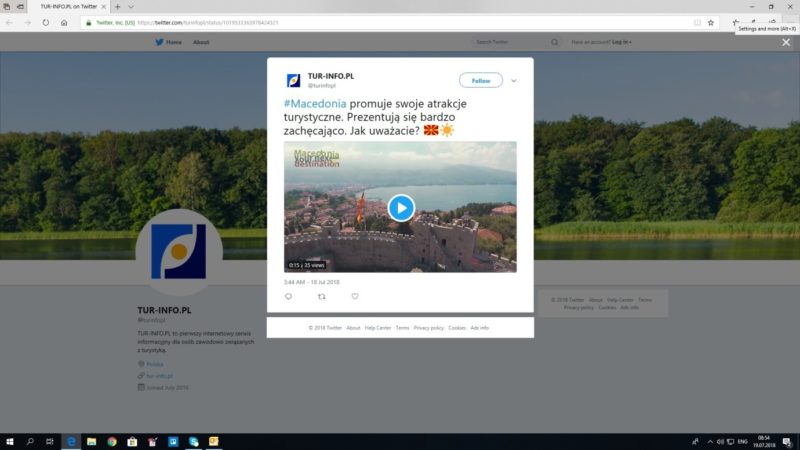The image size is (800, 450).
Task: Select the TUR-INFO.PL on Twitter tab
Action: tap(68, 7)
